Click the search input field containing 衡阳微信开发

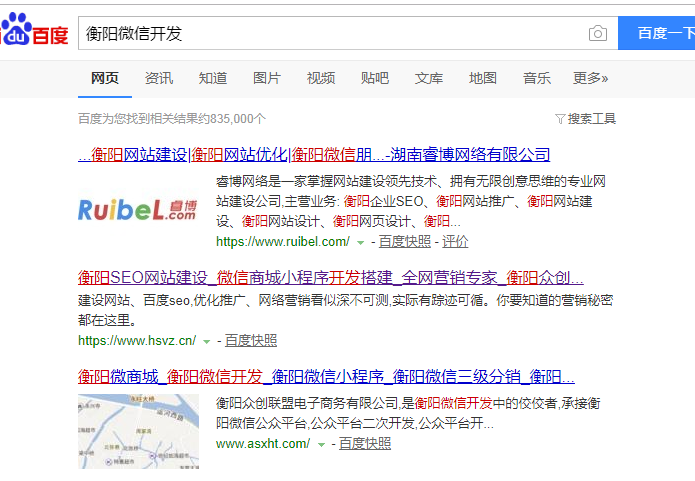click(330, 33)
